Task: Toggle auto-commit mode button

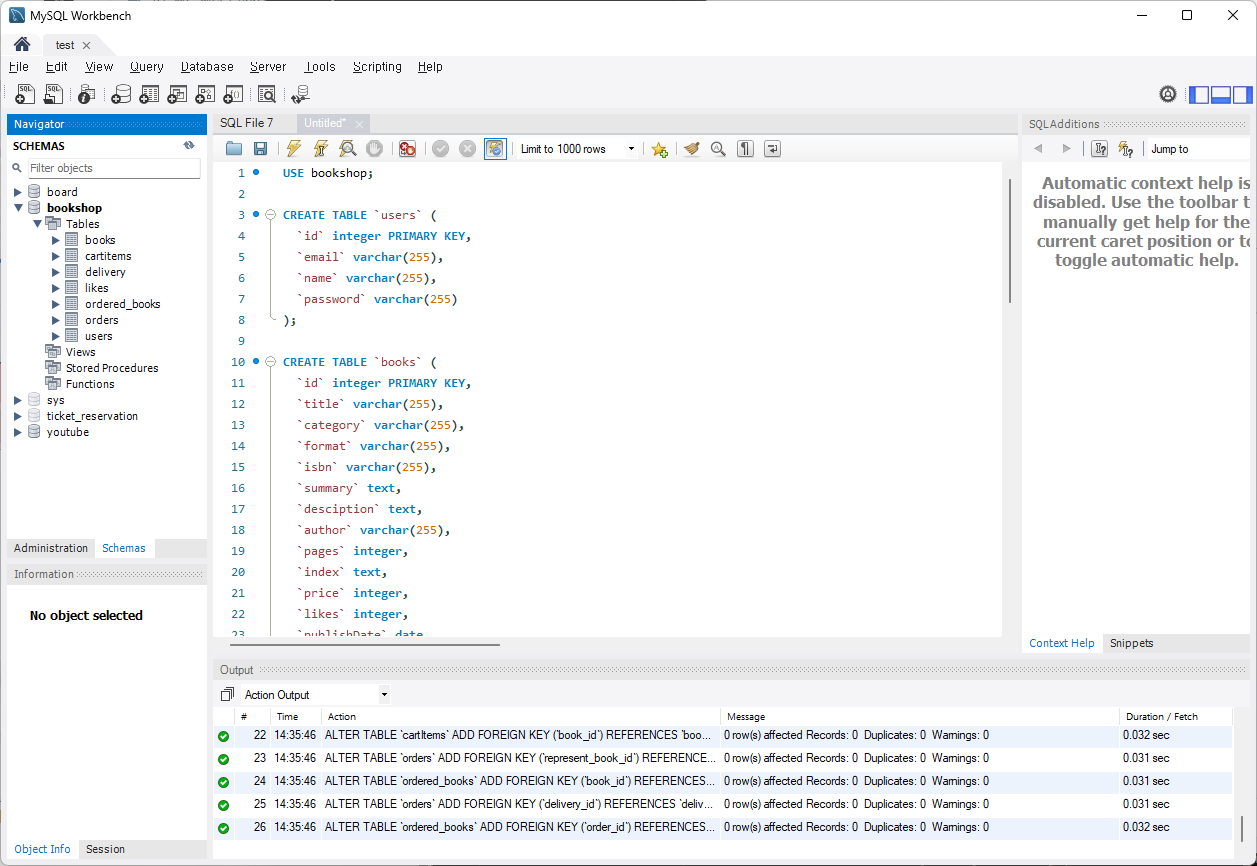Action: [495, 149]
